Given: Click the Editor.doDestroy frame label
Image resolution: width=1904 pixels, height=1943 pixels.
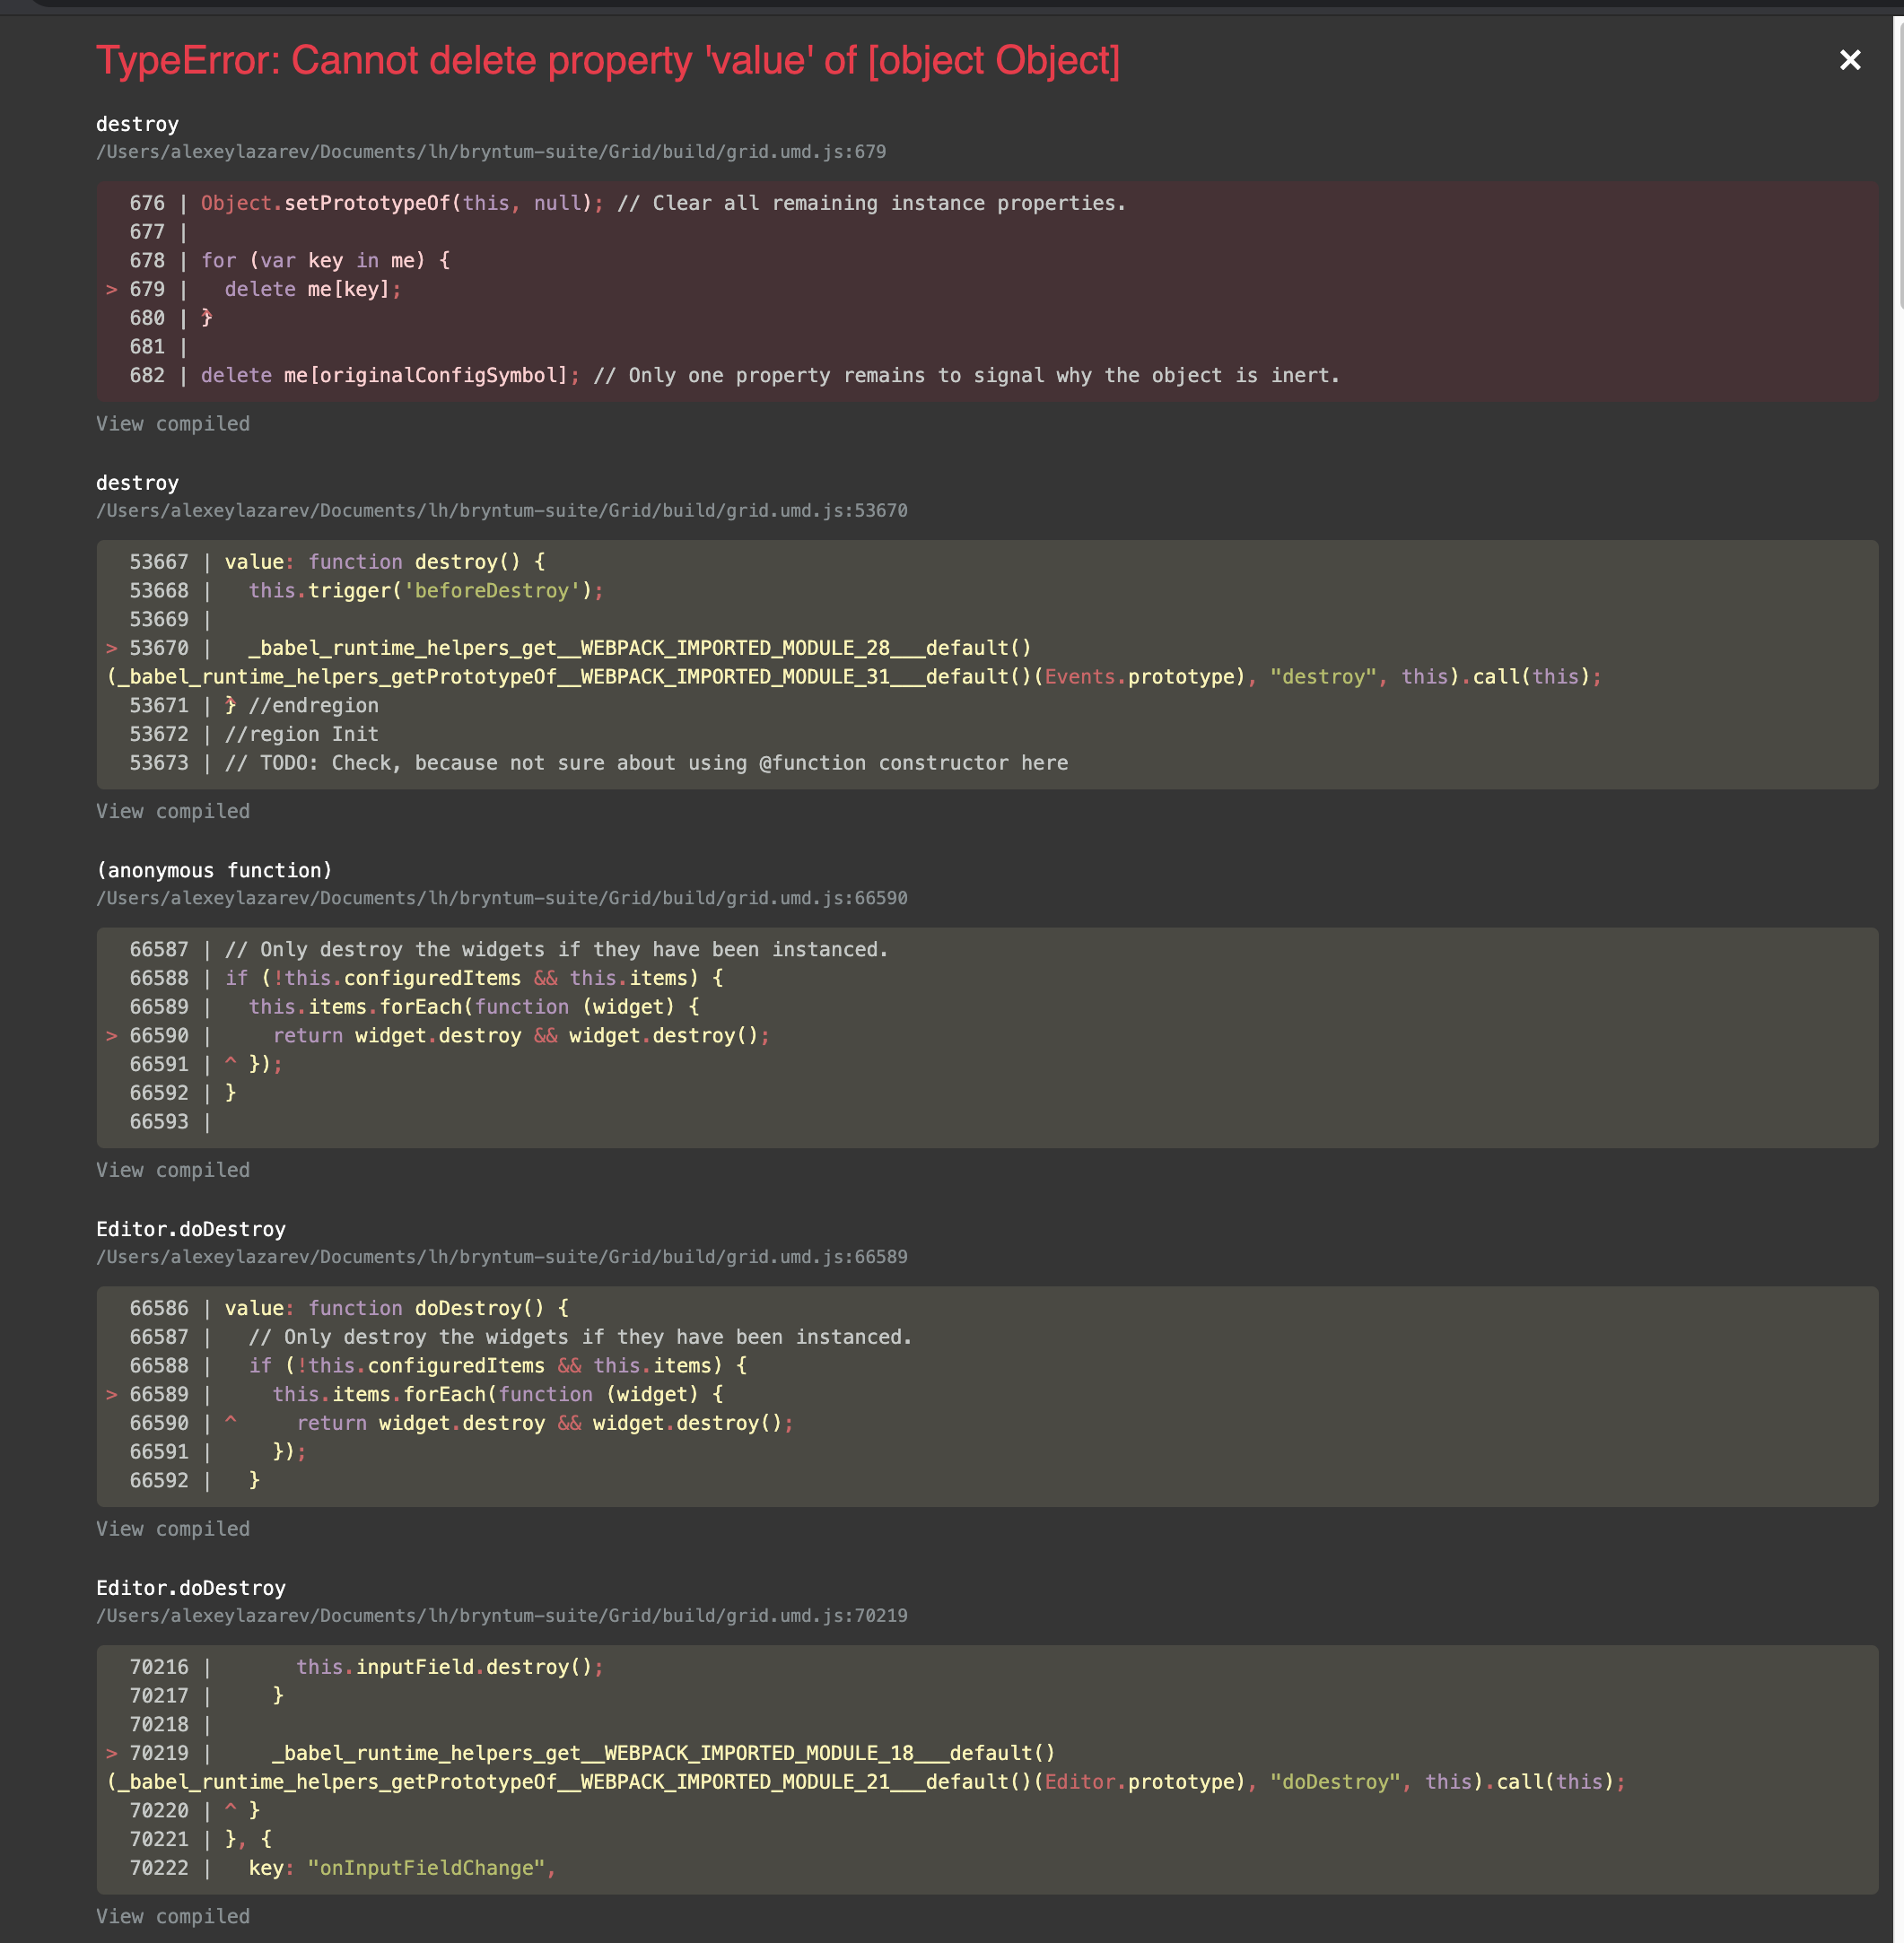Looking at the screenshot, I should pos(190,1228).
